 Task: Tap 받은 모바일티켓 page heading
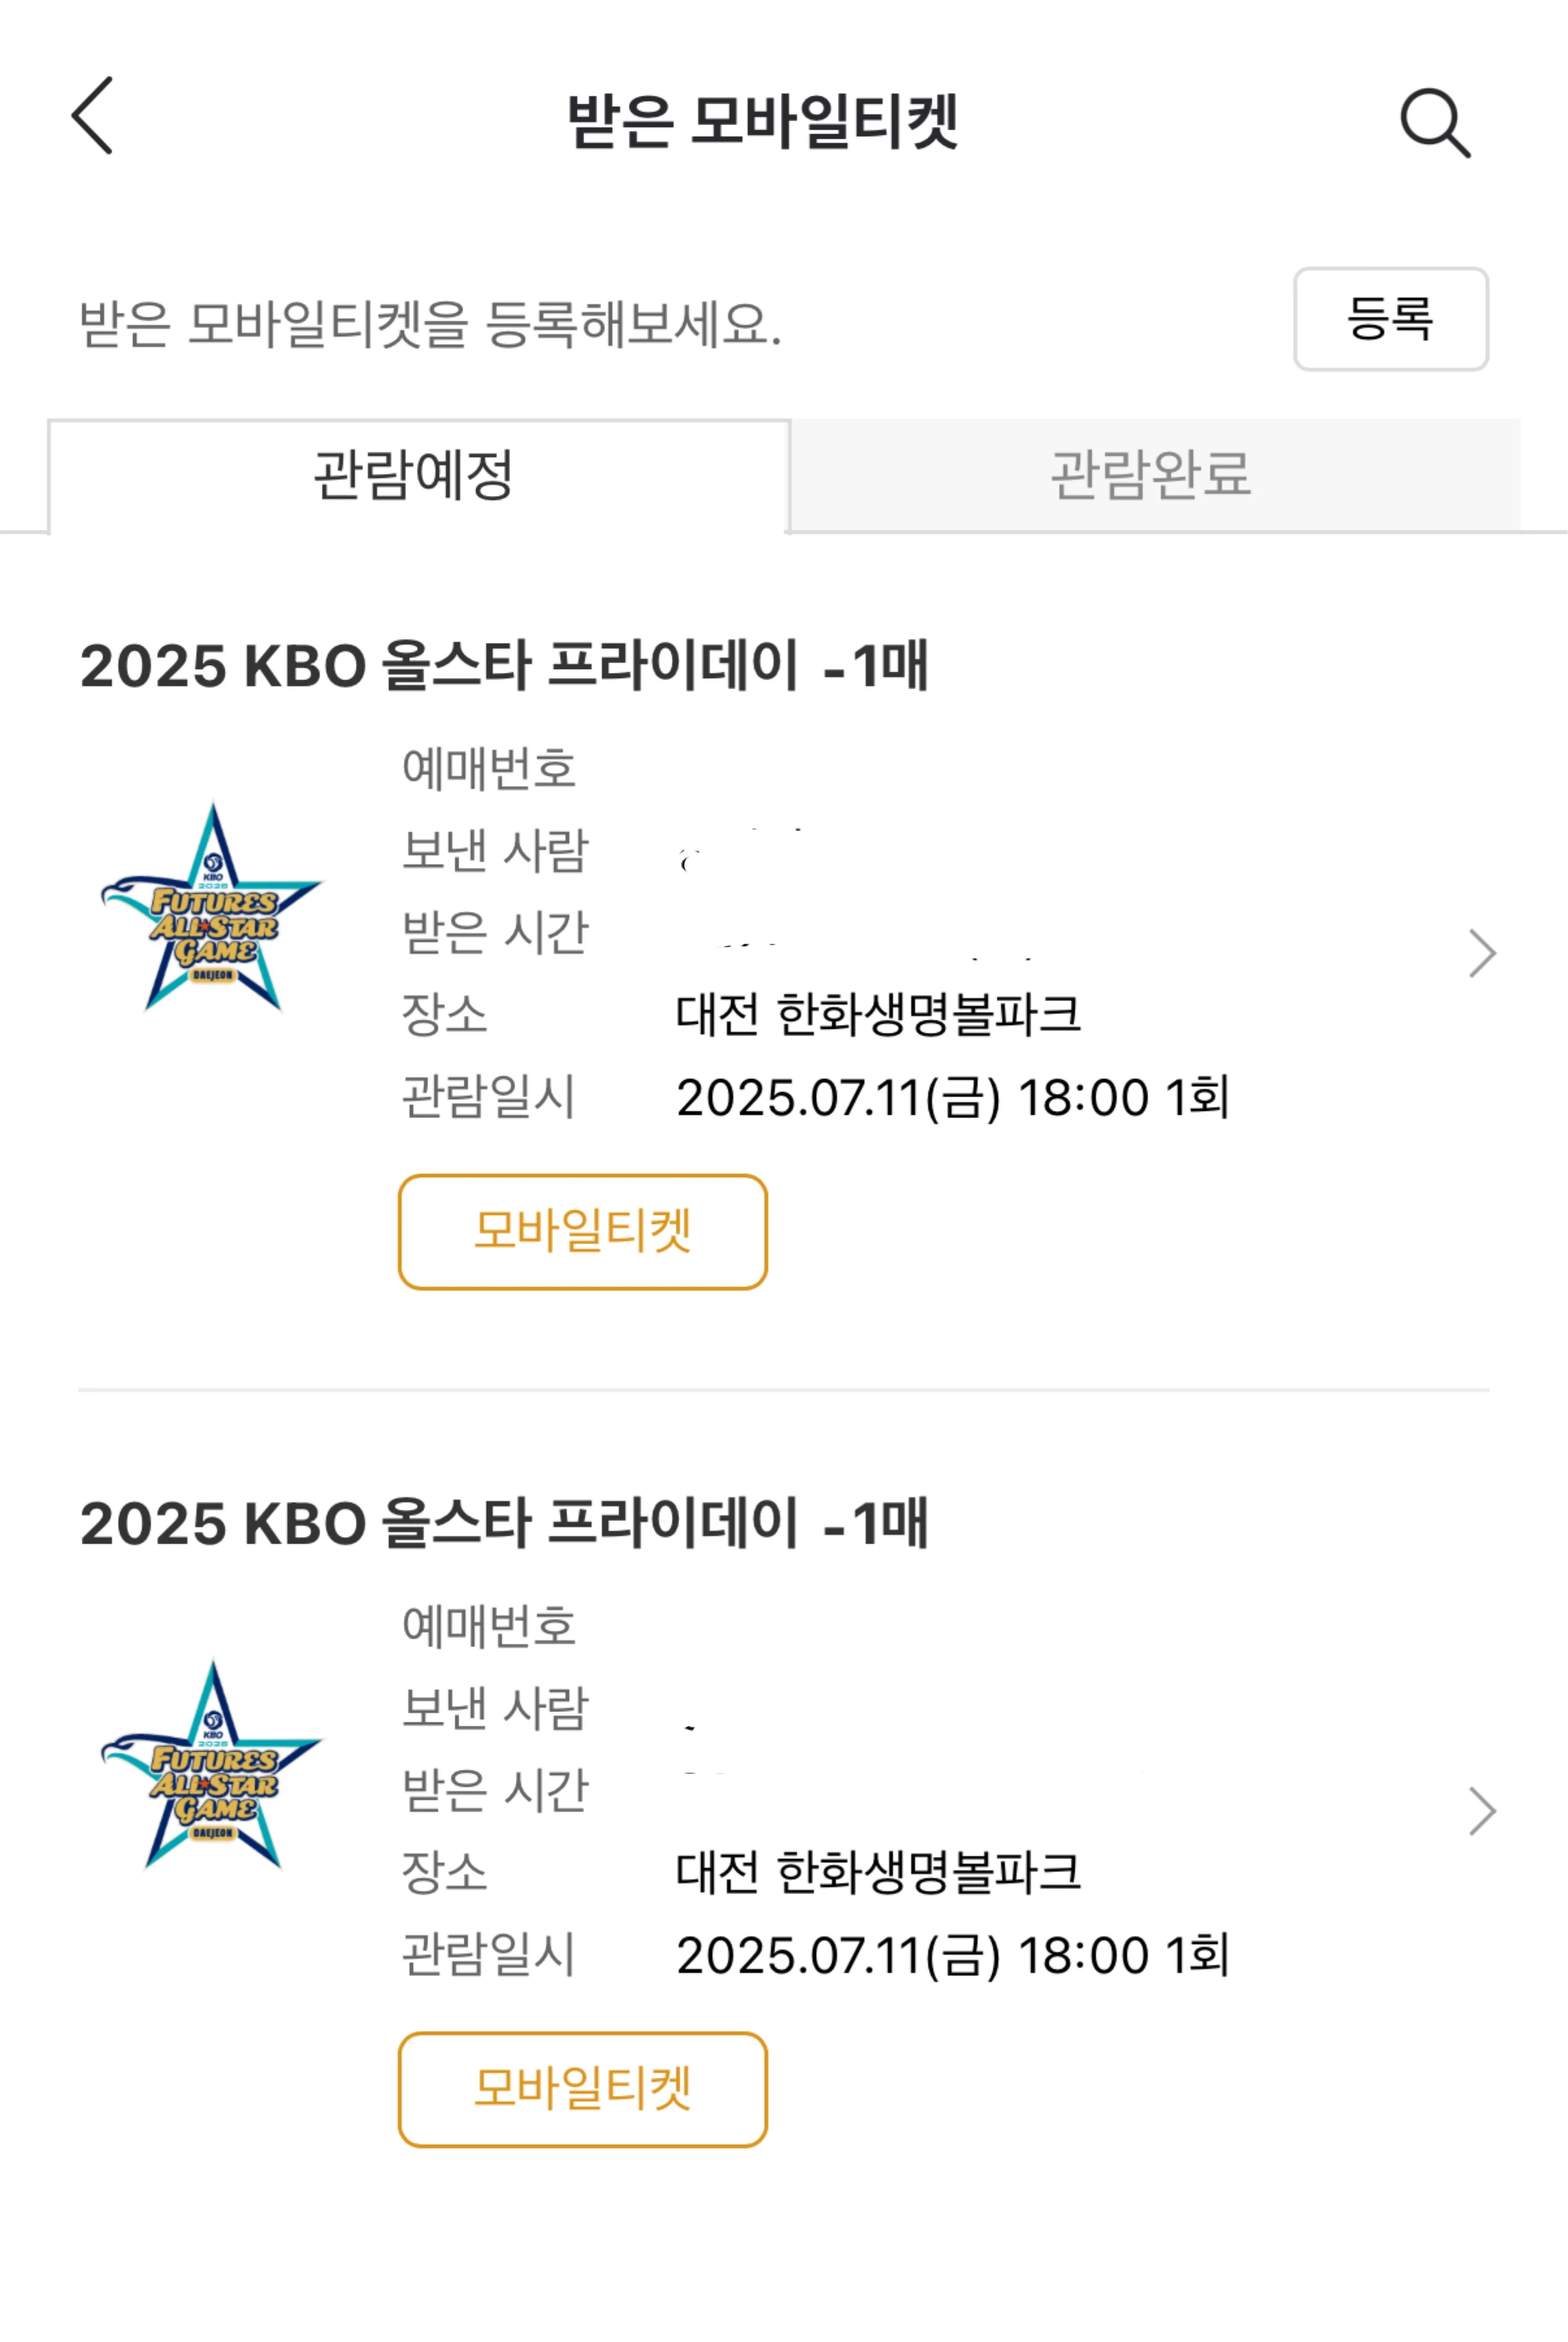click(x=763, y=121)
